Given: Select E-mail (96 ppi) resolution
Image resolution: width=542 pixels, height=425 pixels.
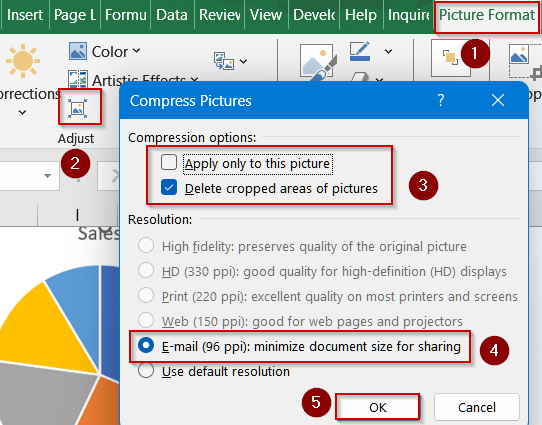Looking at the screenshot, I should click(x=146, y=345).
